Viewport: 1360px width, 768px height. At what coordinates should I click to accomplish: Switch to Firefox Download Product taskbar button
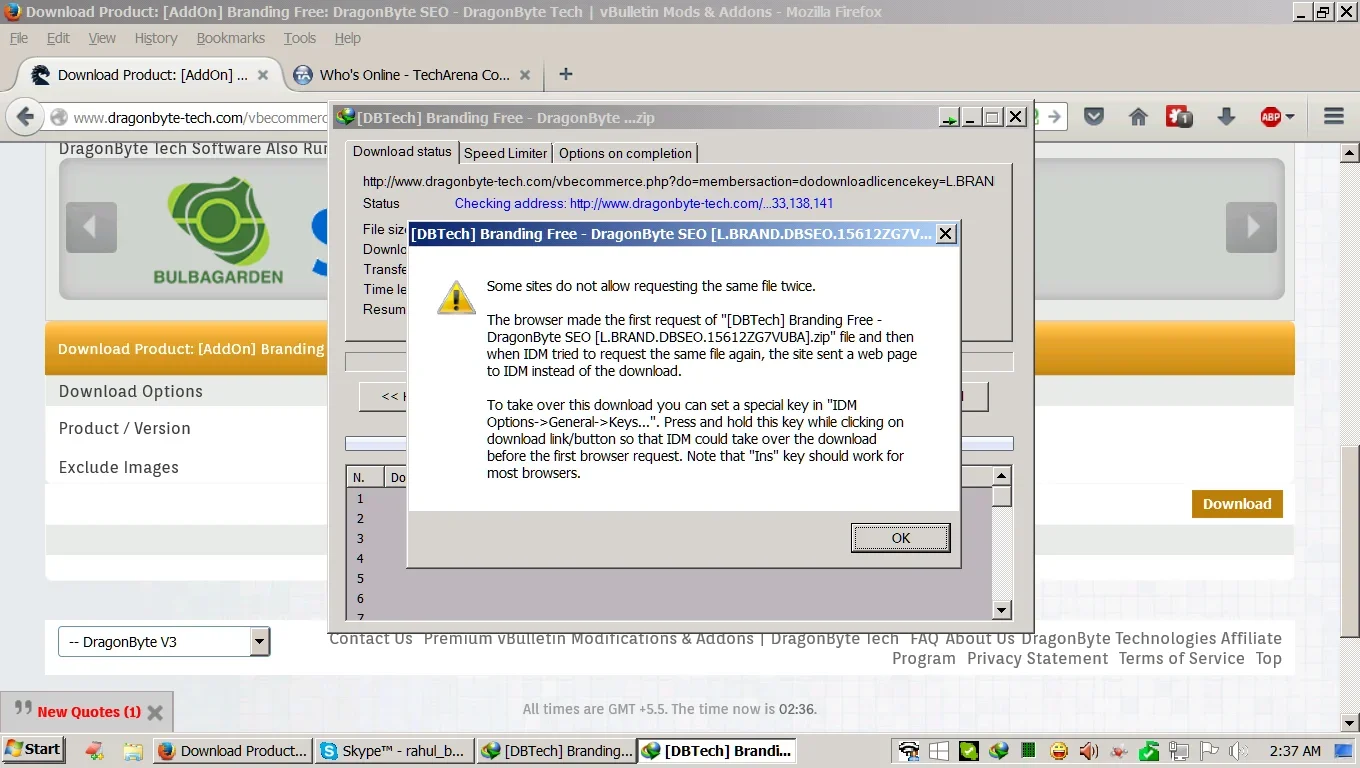coord(233,751)
